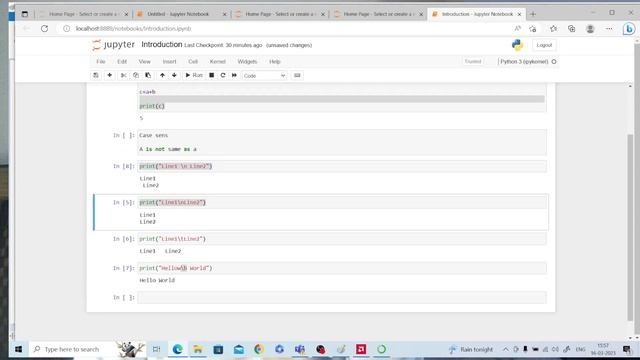Open Task View on the taskbar
Screen dimensions: 640x360
pos(156,349)
